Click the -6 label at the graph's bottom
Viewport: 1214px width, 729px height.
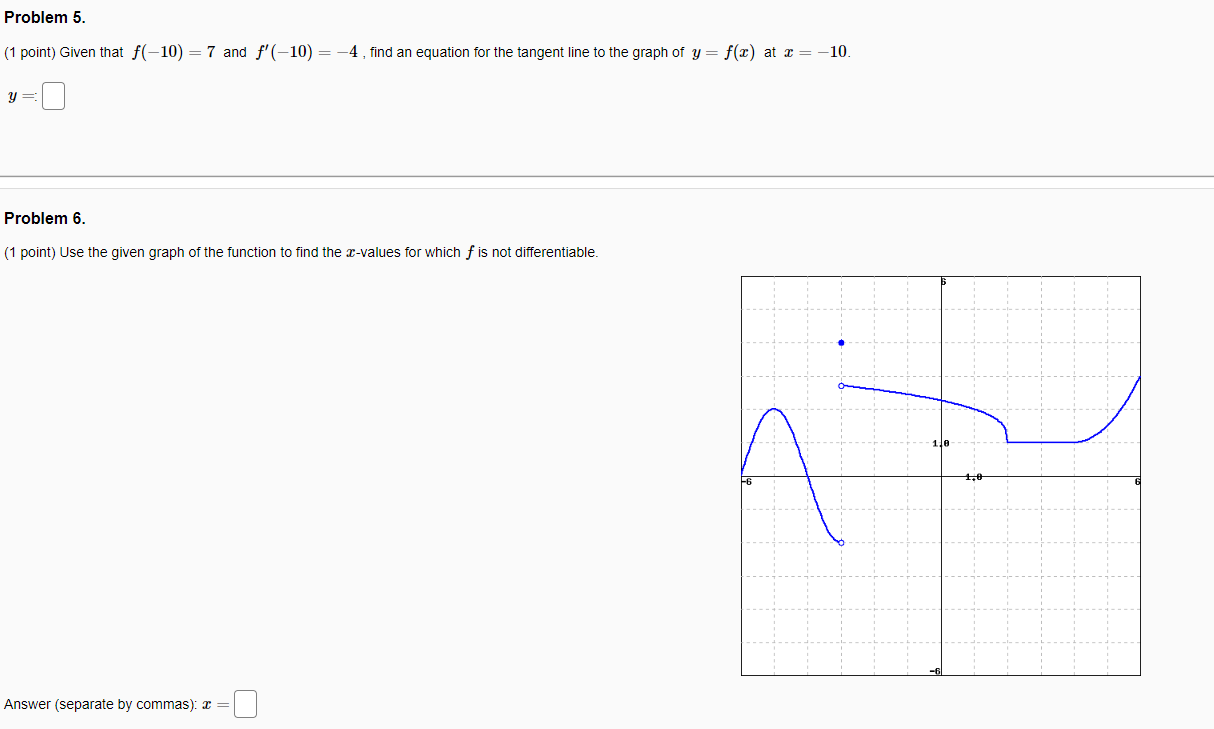(936, 672)
